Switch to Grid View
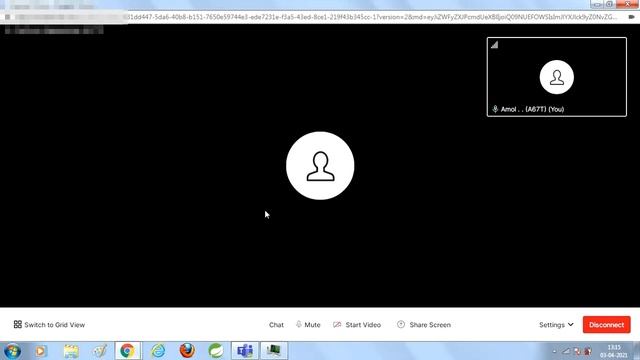This screenshot has height=360, width=640. point(49,324)
